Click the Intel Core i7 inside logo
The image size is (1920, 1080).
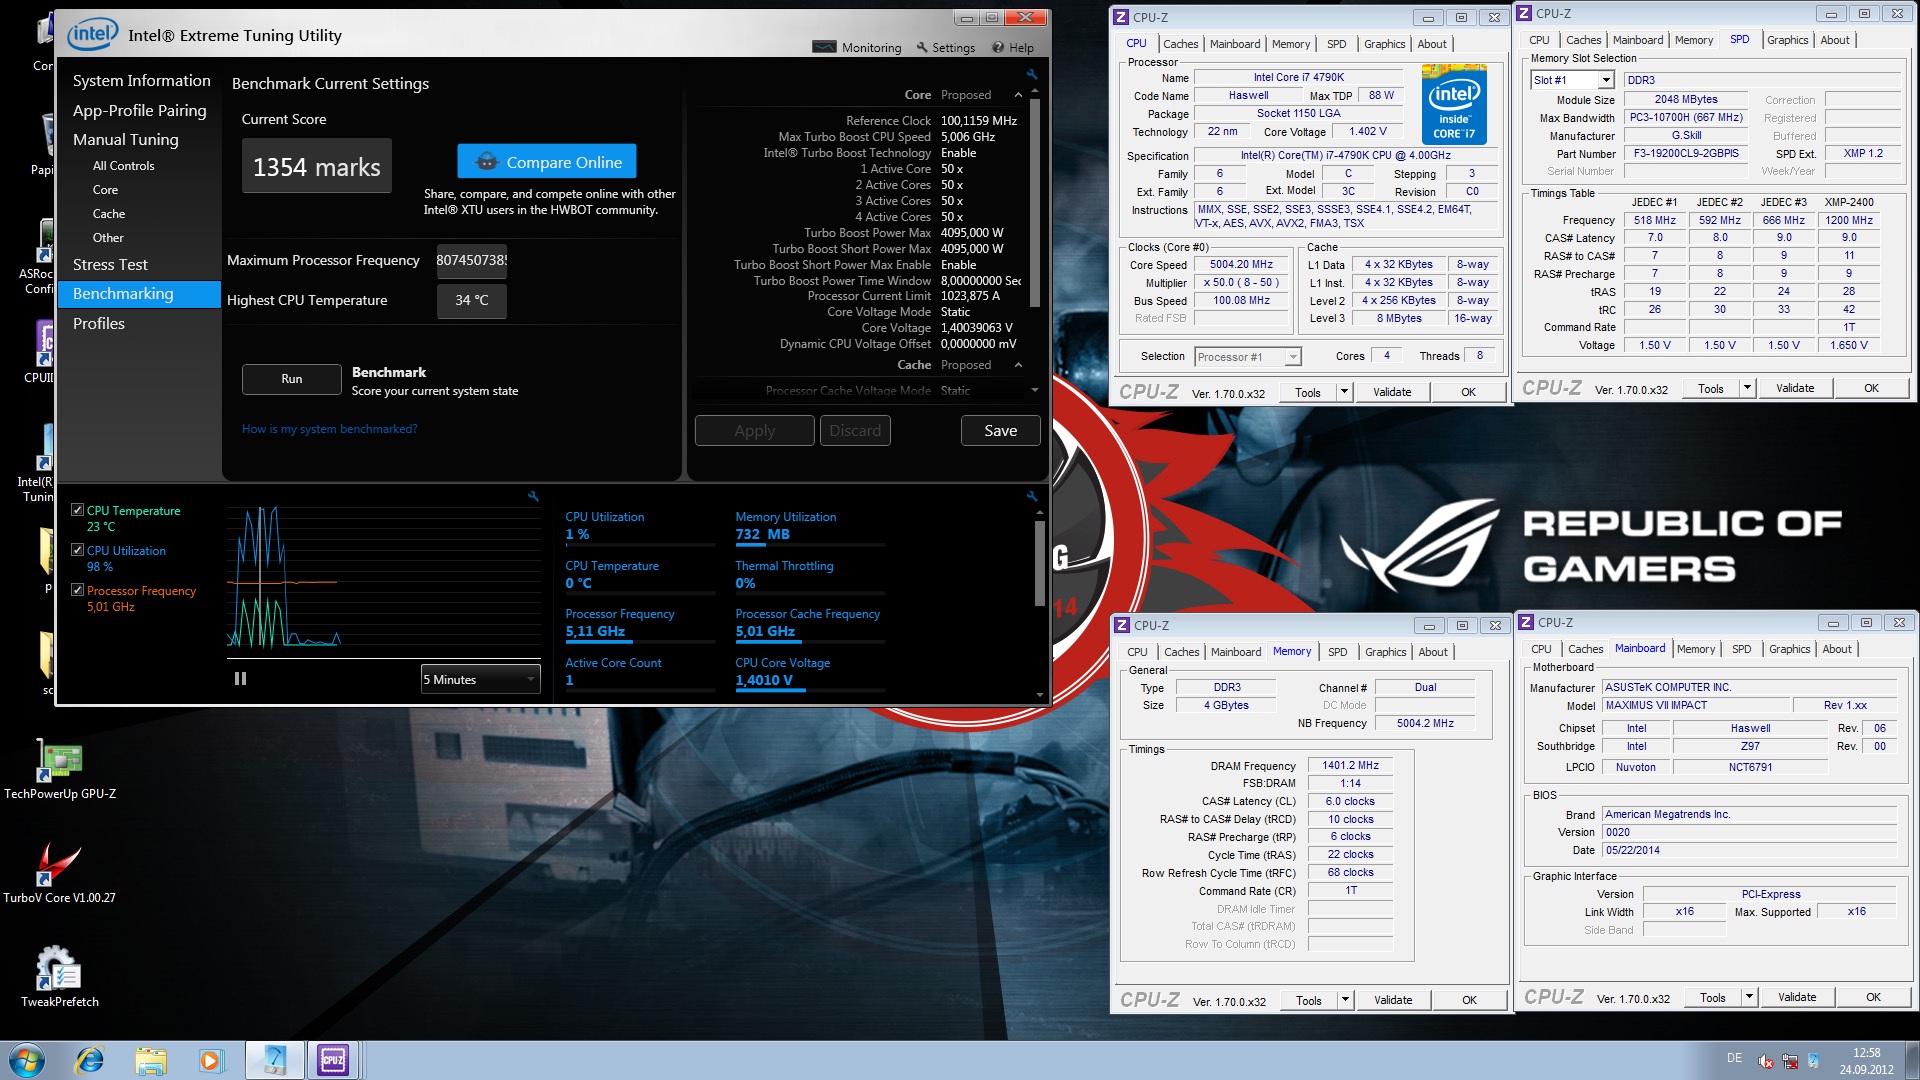point(1454,104)
